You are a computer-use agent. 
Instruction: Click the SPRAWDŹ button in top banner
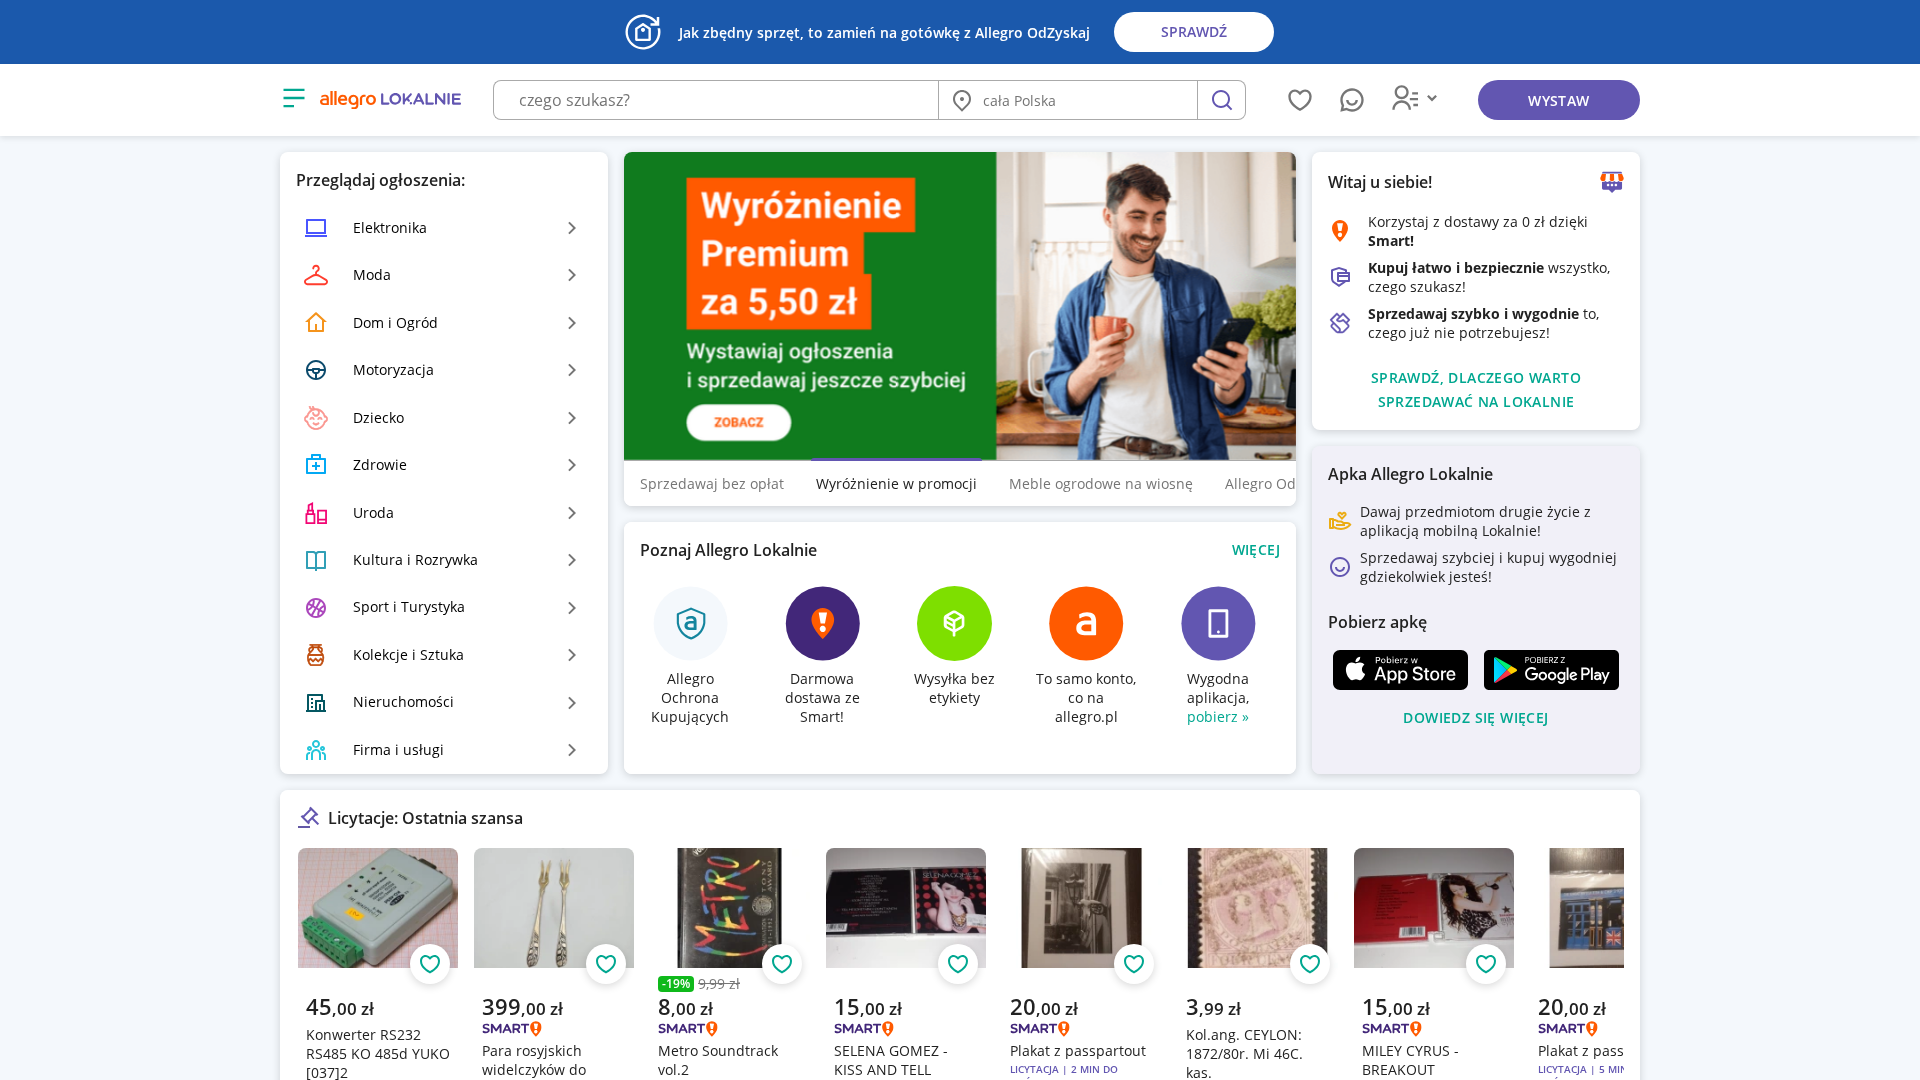tap(1194, 32)
